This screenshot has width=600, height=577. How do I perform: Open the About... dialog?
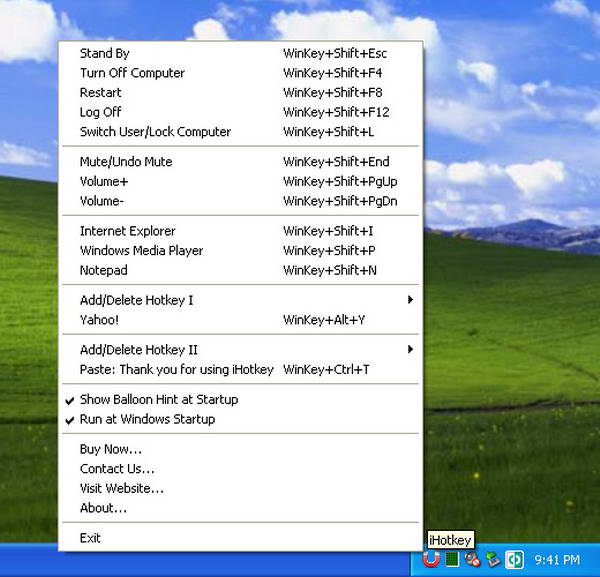click(x=240, y=508)
